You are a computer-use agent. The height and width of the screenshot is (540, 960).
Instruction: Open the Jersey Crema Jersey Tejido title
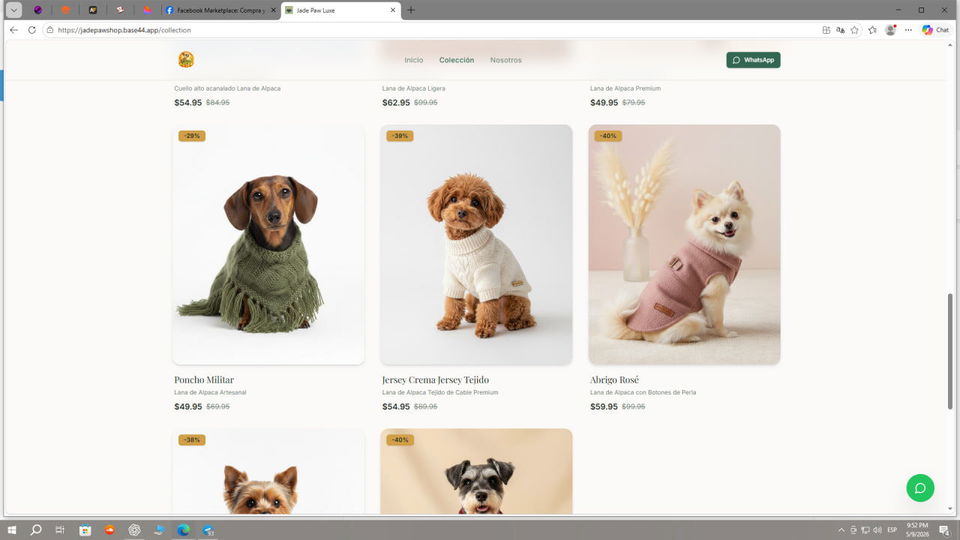435,380
